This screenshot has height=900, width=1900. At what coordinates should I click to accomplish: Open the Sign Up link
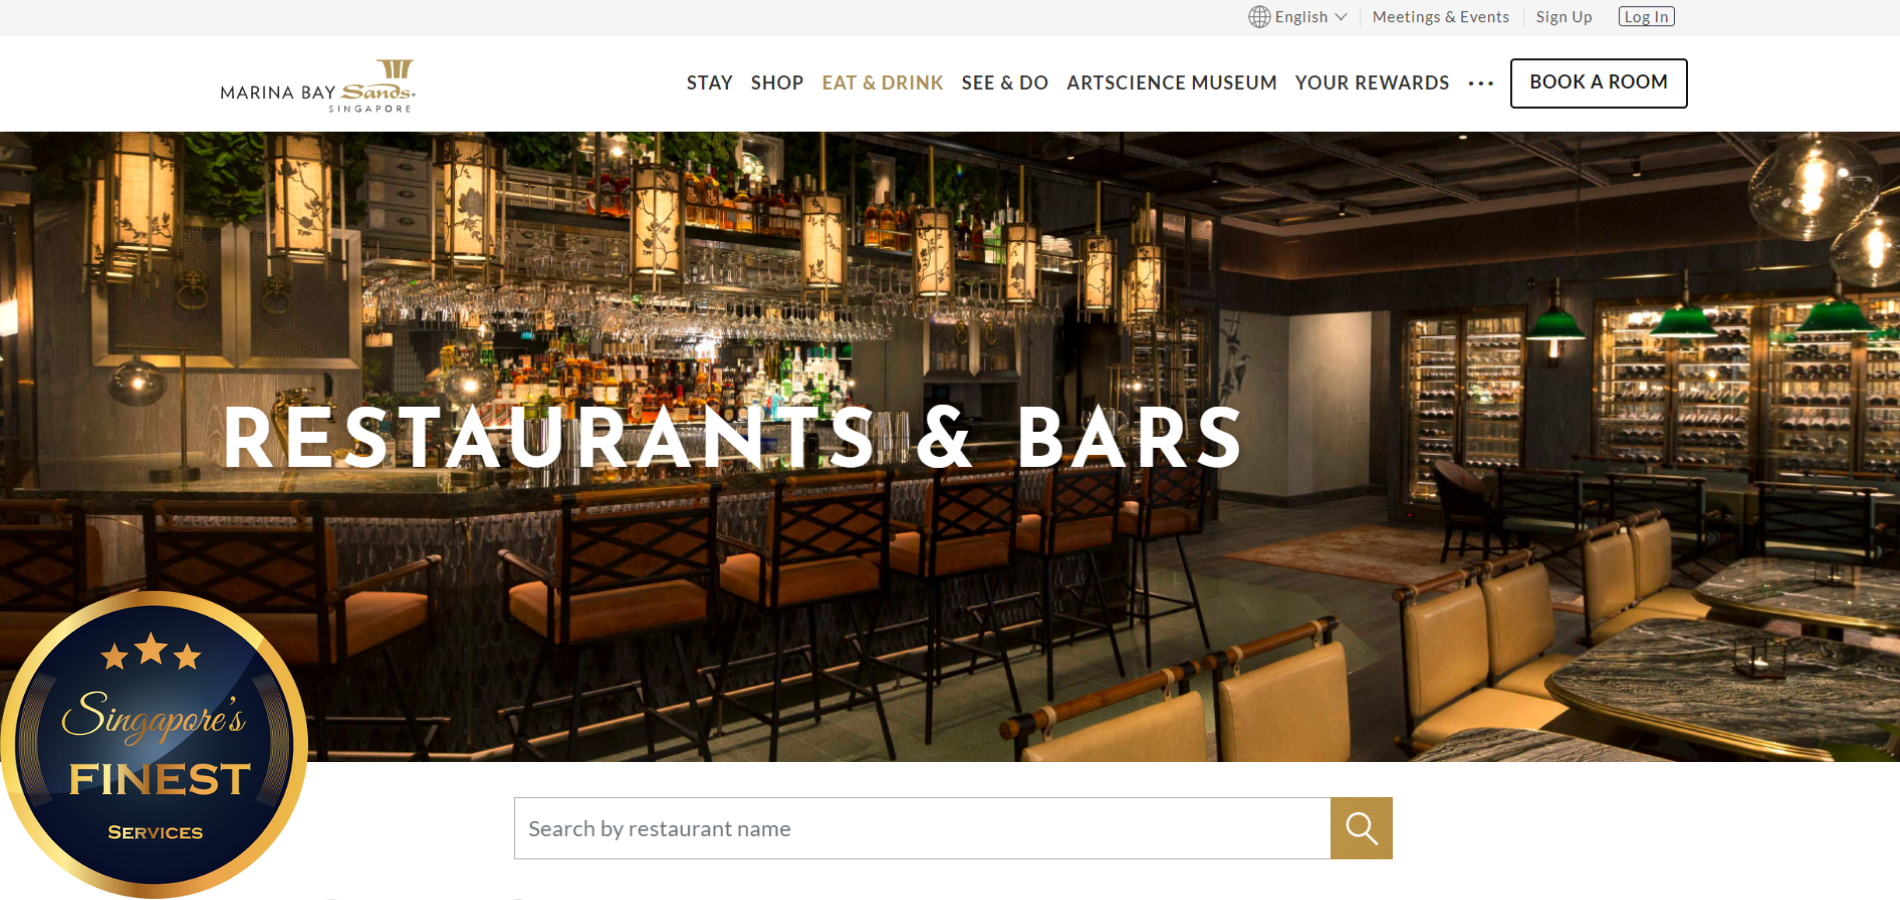(x=1563, y=17)
